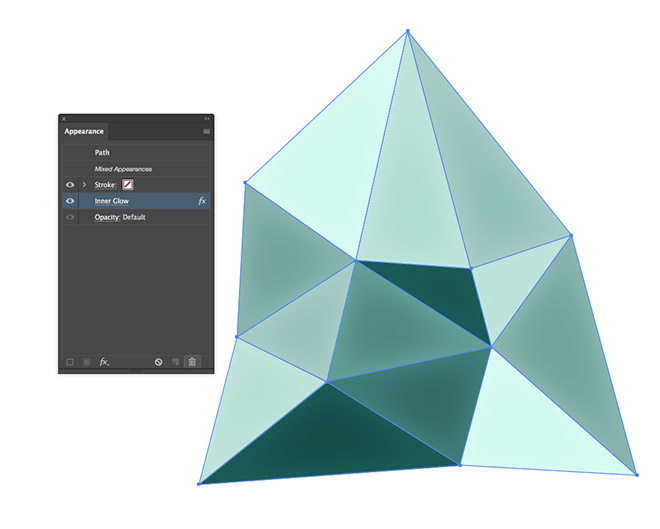Screen dimensions: 660x529
Task: Toggle the Opacity row visibility eye
Action: tap(70, 217)
